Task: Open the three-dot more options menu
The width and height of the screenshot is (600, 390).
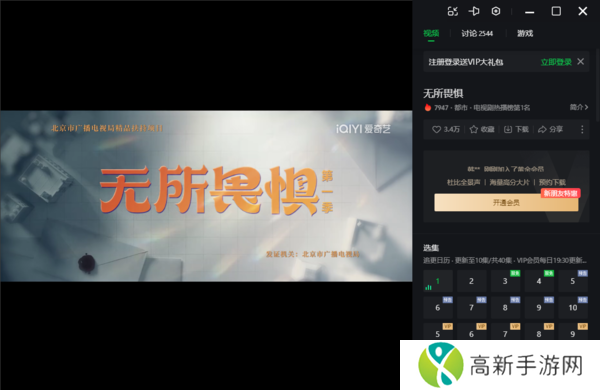Action: coord(582,129)
